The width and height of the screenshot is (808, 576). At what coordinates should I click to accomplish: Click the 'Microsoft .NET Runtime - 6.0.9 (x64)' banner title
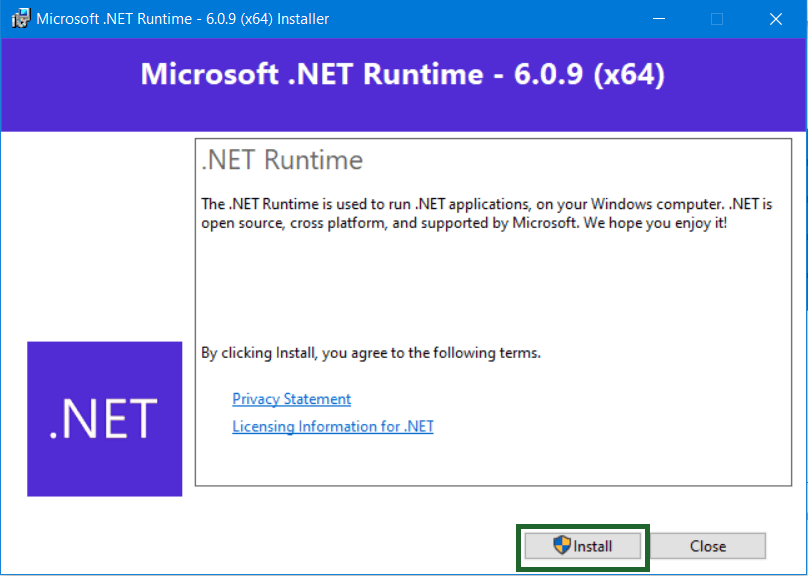(403, 74)
